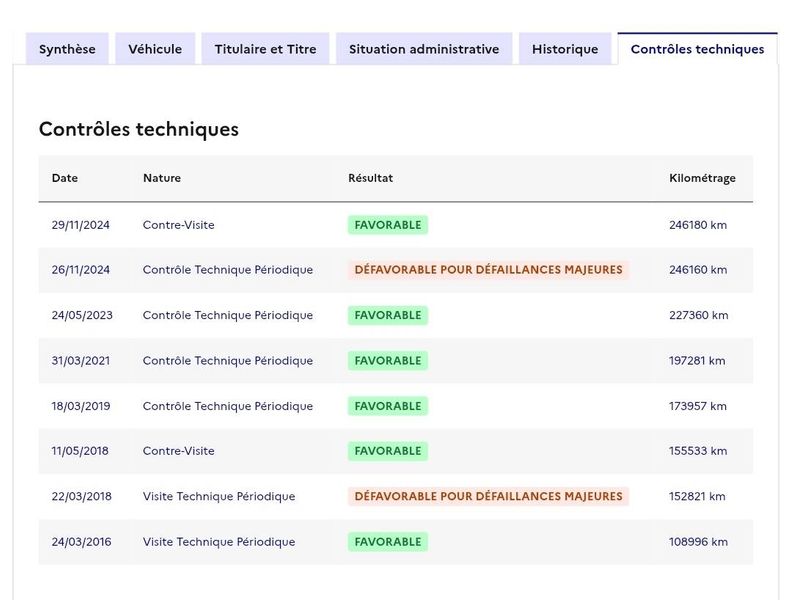Click the Kilométrage column header
The image size is (791, 600).
pos(702,178)
